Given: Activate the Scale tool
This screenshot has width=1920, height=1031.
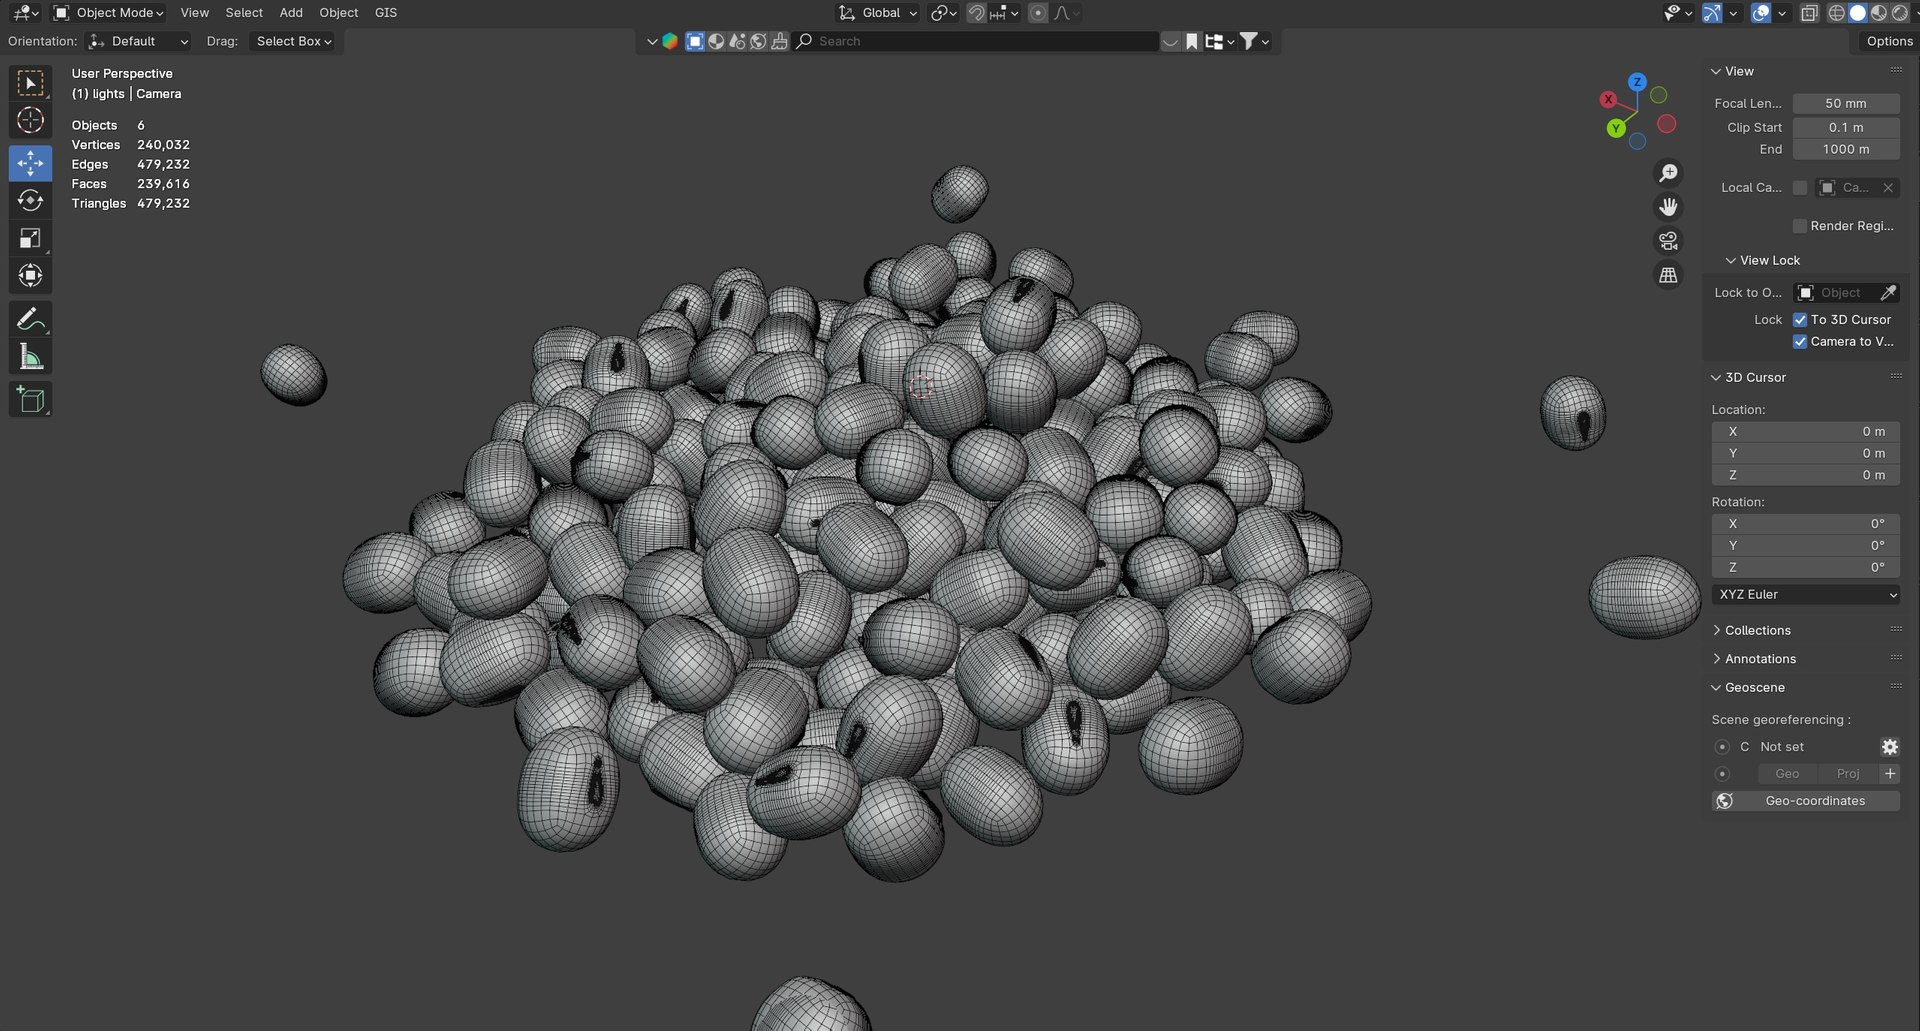Looking at the screenshot, I should 30,238.
